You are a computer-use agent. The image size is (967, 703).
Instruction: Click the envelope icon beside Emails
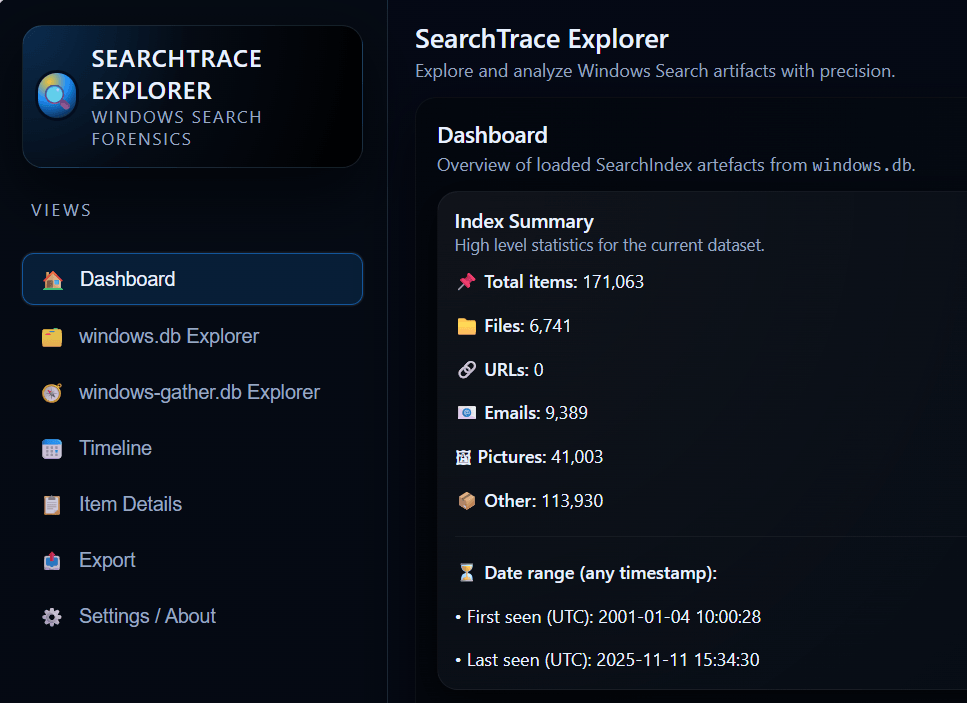(466, 413)
